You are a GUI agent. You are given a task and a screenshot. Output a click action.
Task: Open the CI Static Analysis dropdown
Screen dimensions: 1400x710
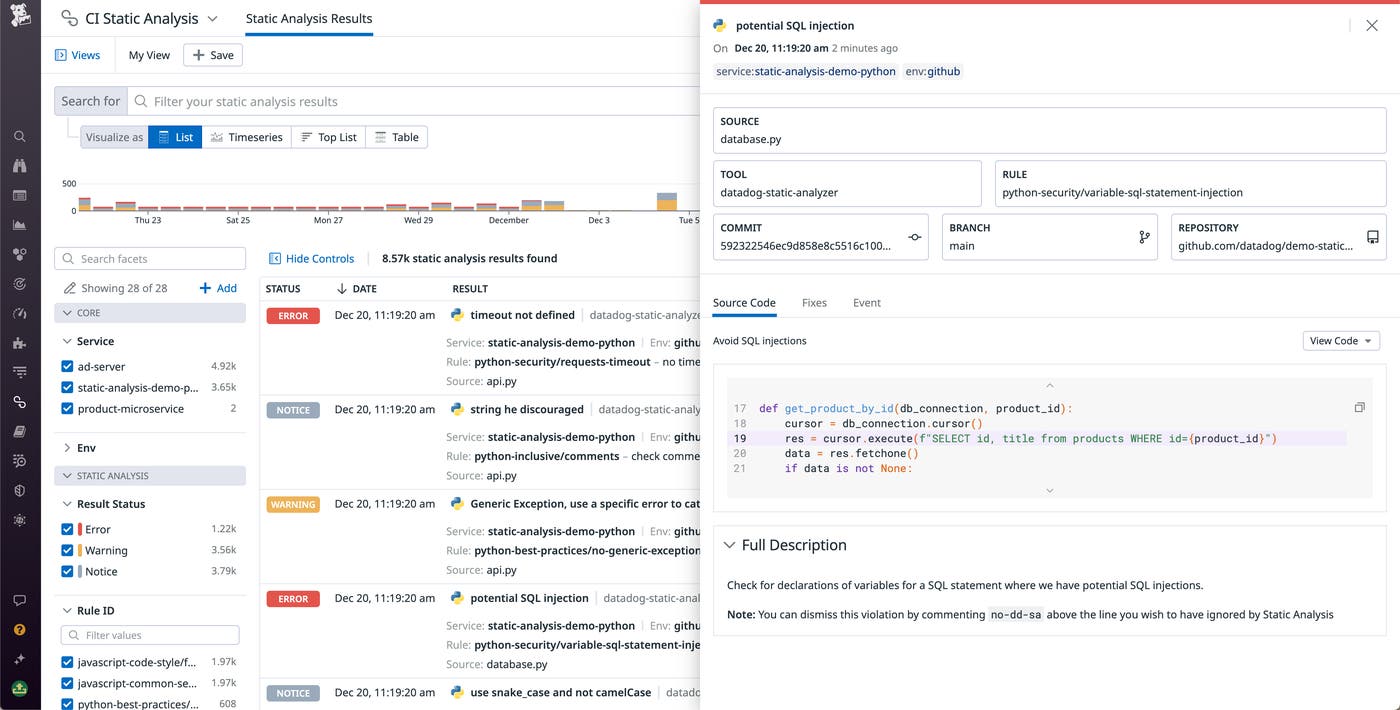click(211, 17)
